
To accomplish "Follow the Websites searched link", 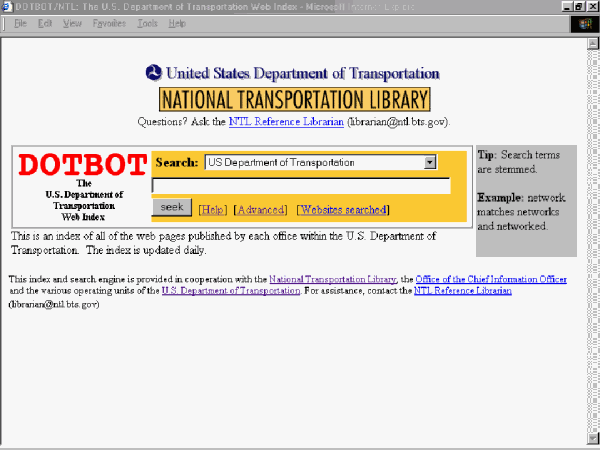I will (x=343, y=209).
